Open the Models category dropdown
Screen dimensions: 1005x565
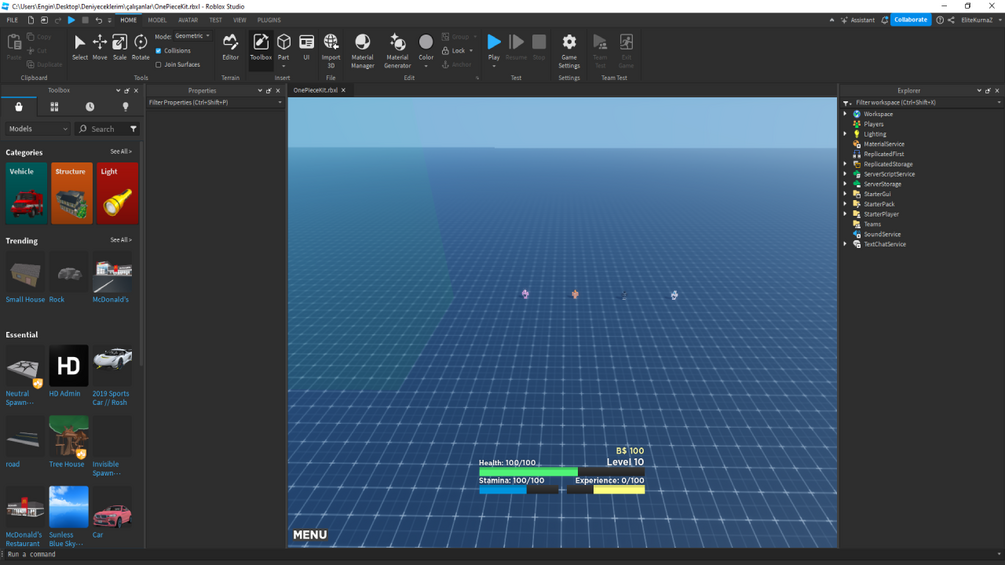[x=38, y=129]
